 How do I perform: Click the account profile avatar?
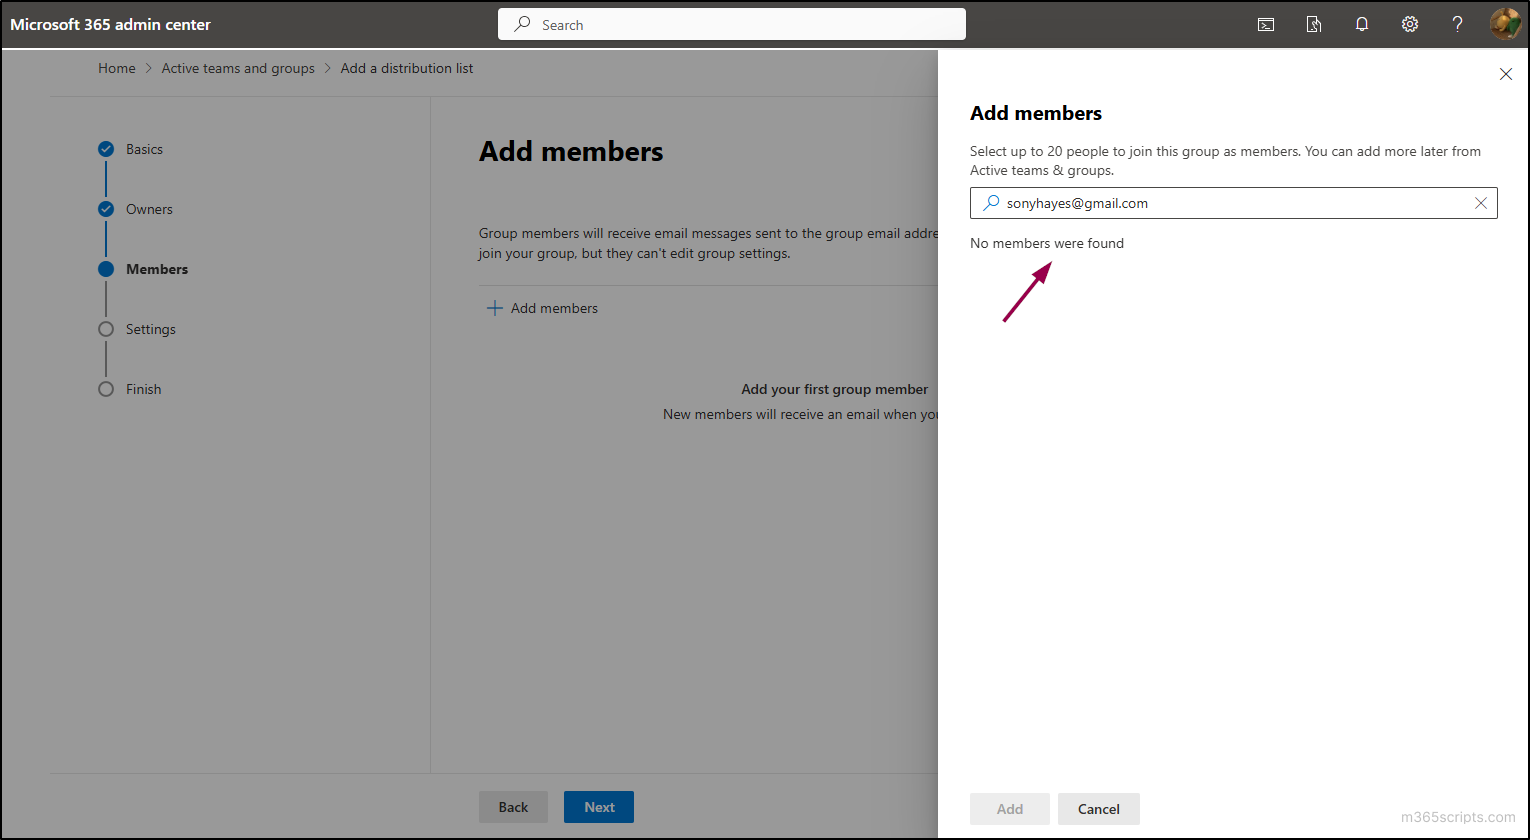(x=1505, y=24)
